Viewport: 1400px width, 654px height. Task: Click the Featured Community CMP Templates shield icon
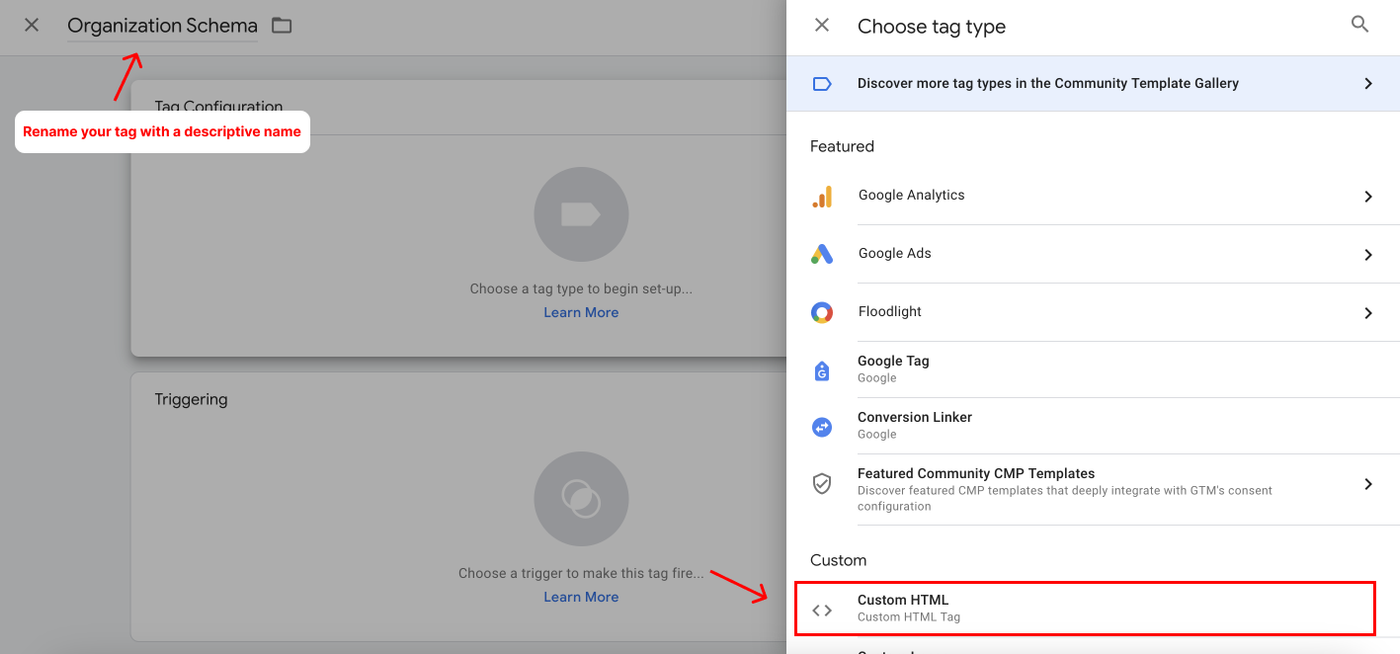coord(822,483)
